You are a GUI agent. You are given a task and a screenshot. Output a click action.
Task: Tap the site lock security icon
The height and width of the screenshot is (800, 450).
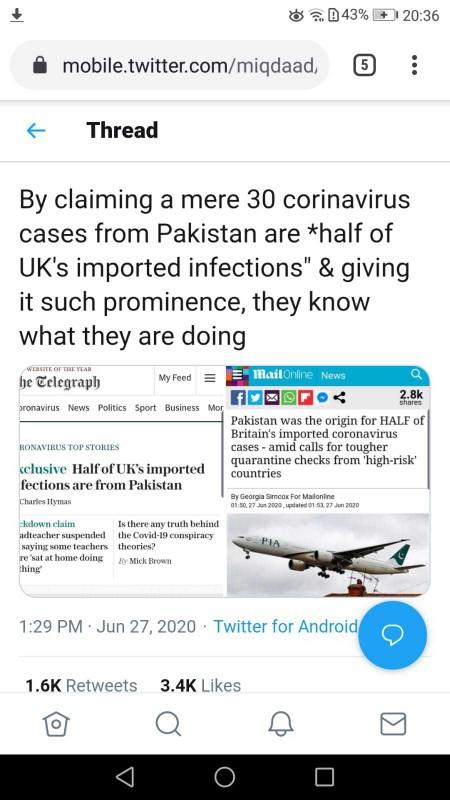click(x=40, y=65)
